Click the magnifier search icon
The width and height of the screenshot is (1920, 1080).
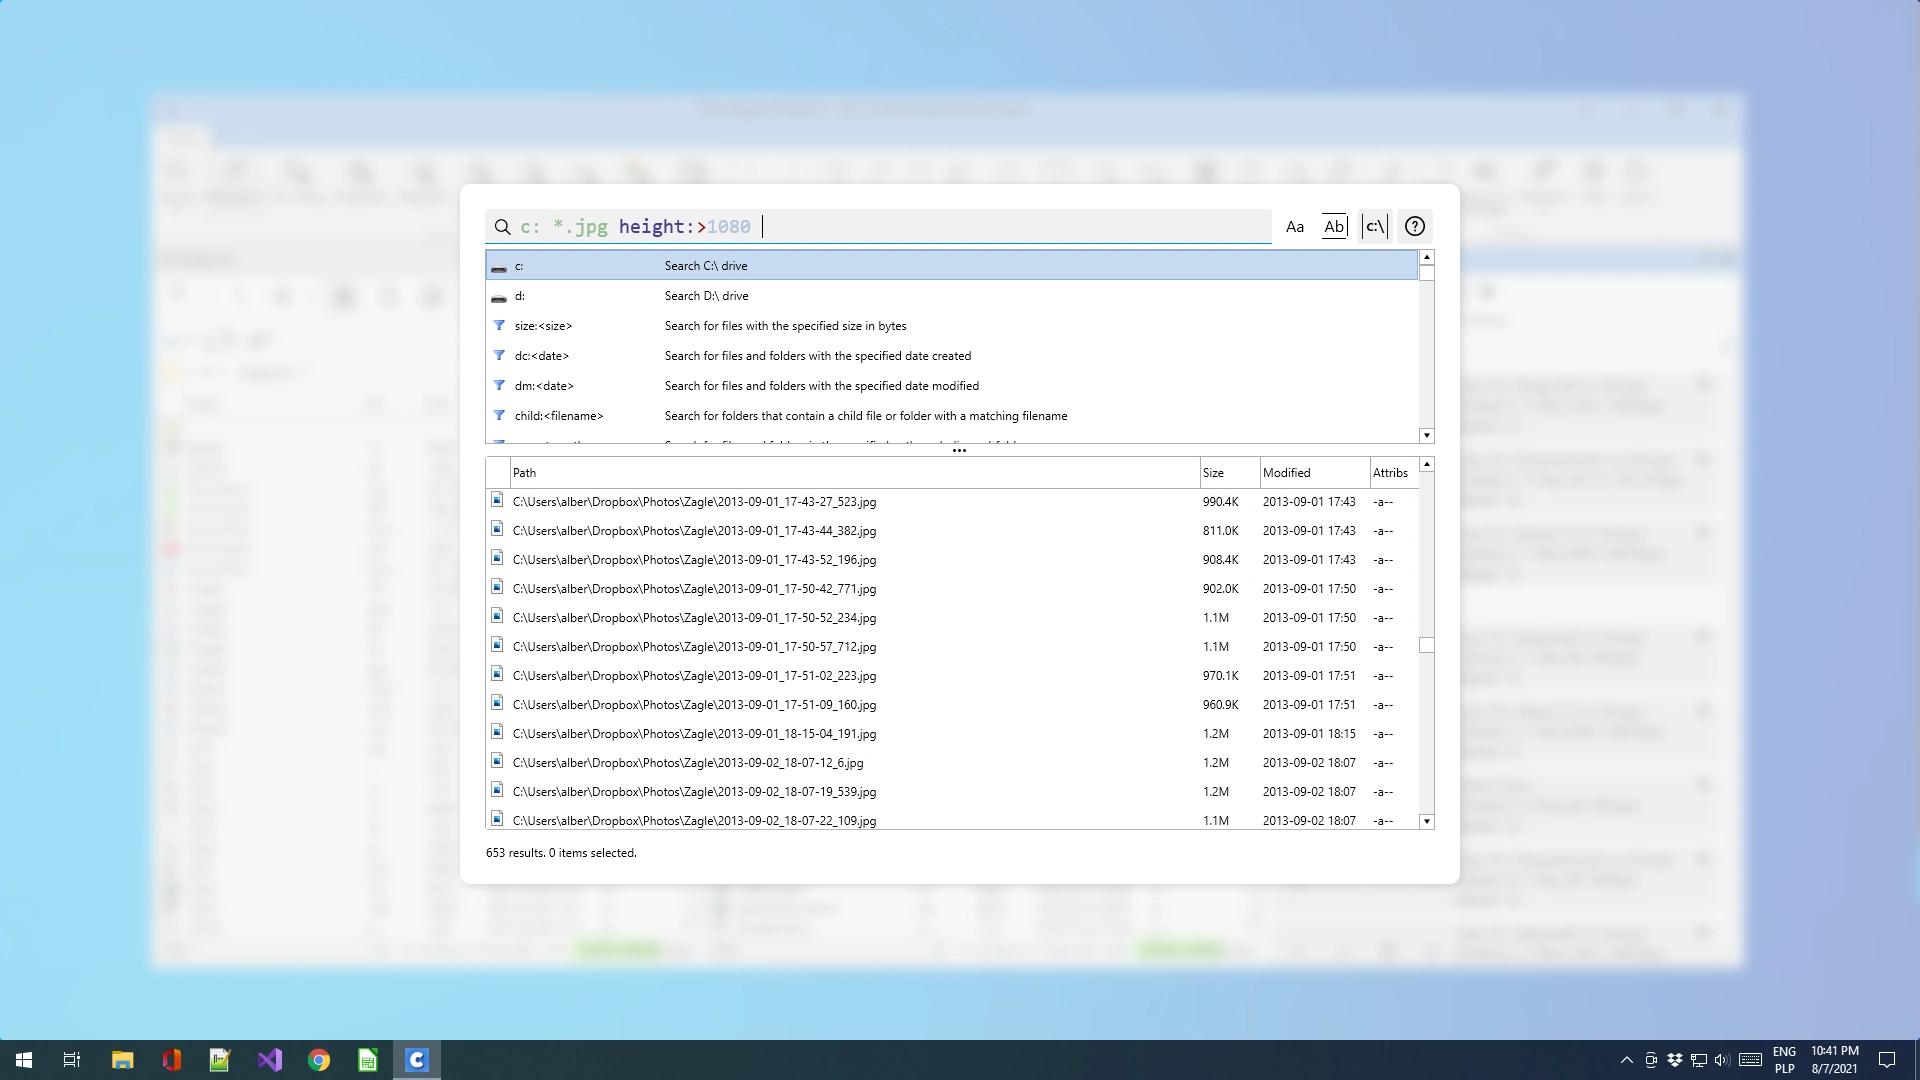click(502, 227)
